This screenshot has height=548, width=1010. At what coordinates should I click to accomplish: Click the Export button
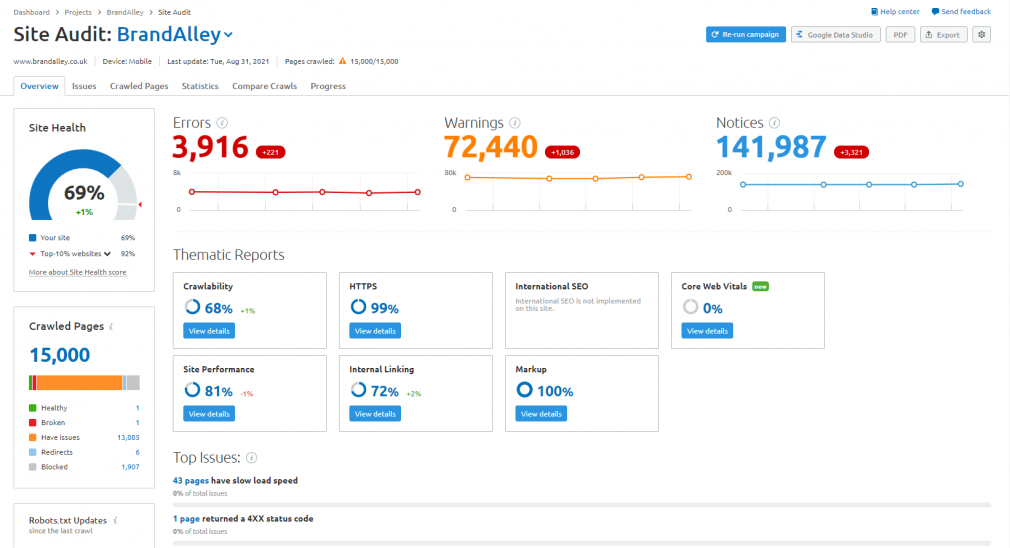(x=943, y=35)
